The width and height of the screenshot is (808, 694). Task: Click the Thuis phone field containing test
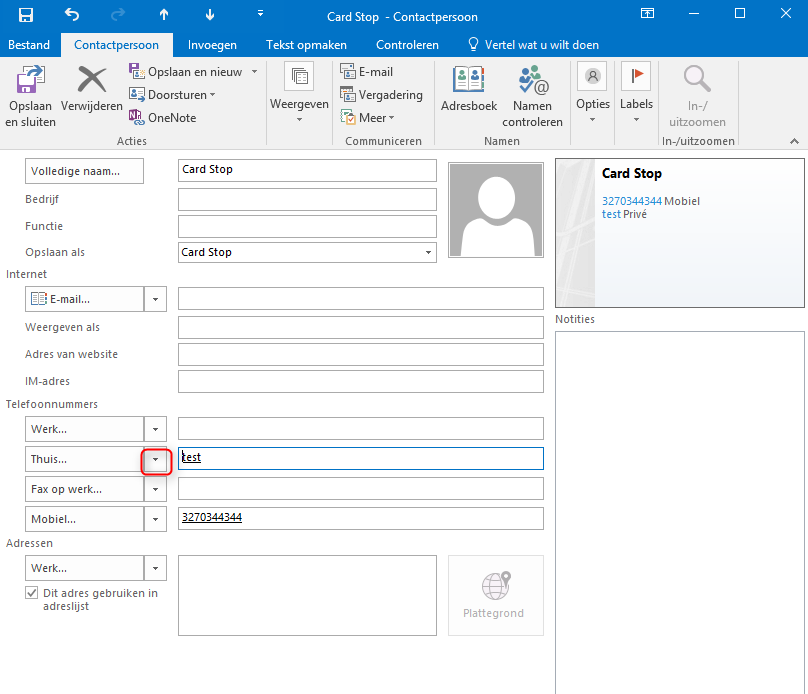pos(361,458)
